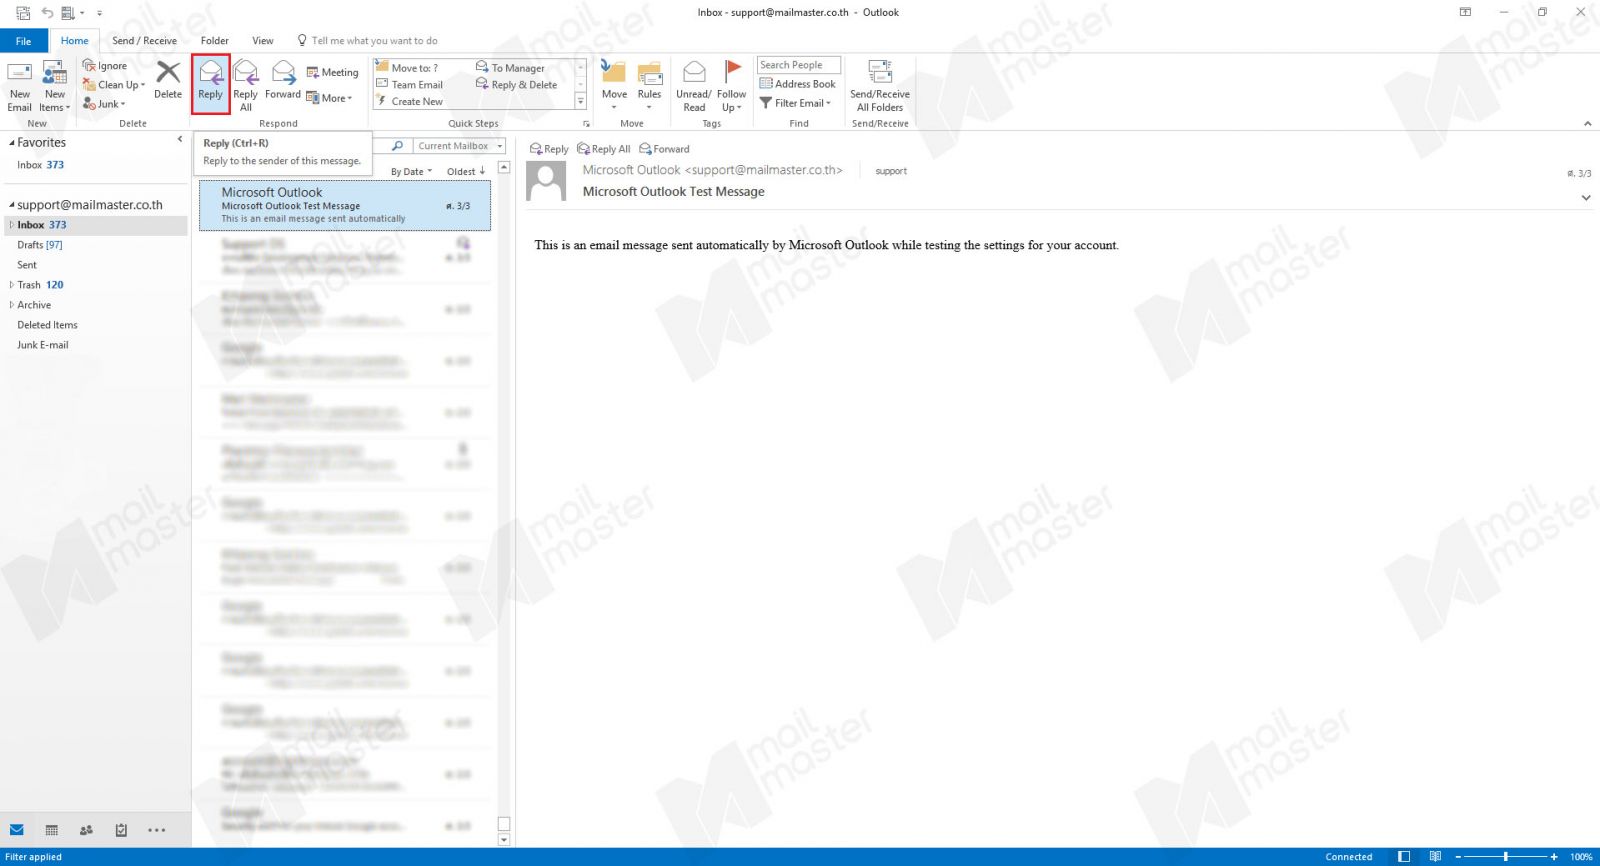This screenshot has height=866, width=1600.
Task: Click the sender avatar picture
Action: point(546,182)
